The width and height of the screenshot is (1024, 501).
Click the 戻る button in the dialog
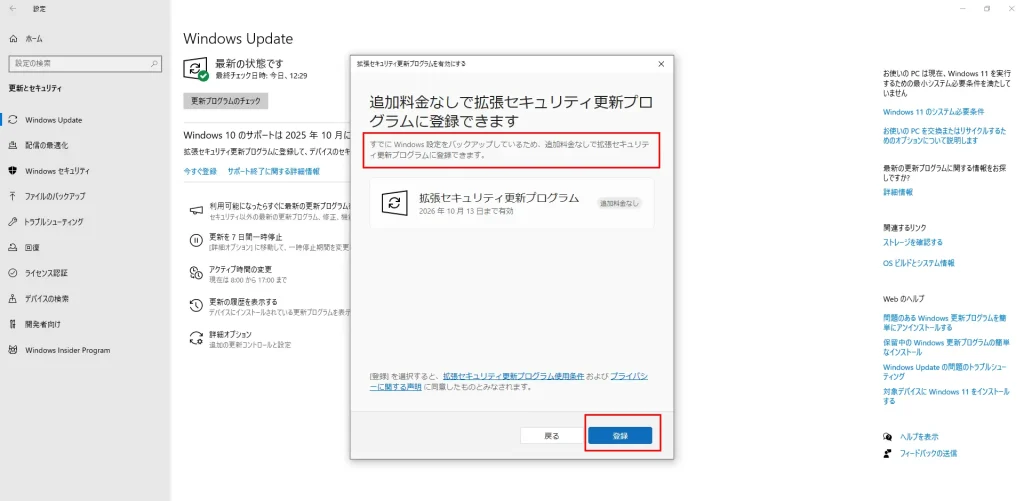[x=551, y=436]
